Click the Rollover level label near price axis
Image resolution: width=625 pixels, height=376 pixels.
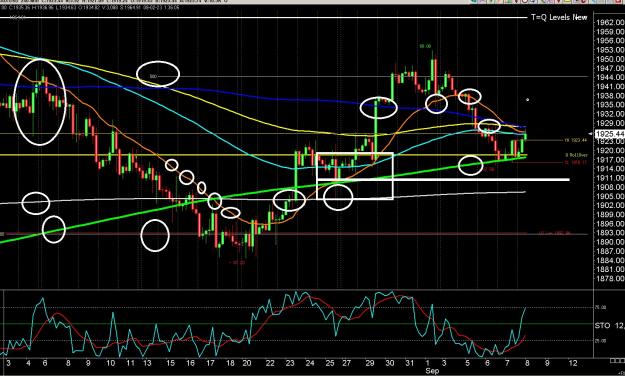click(x=576, y=155)
